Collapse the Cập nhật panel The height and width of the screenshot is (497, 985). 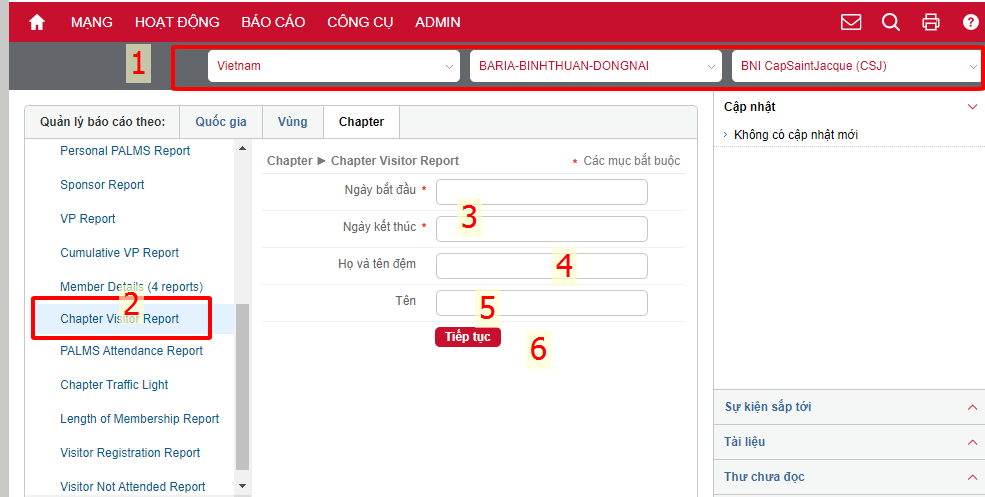click(x=972, y=107)
